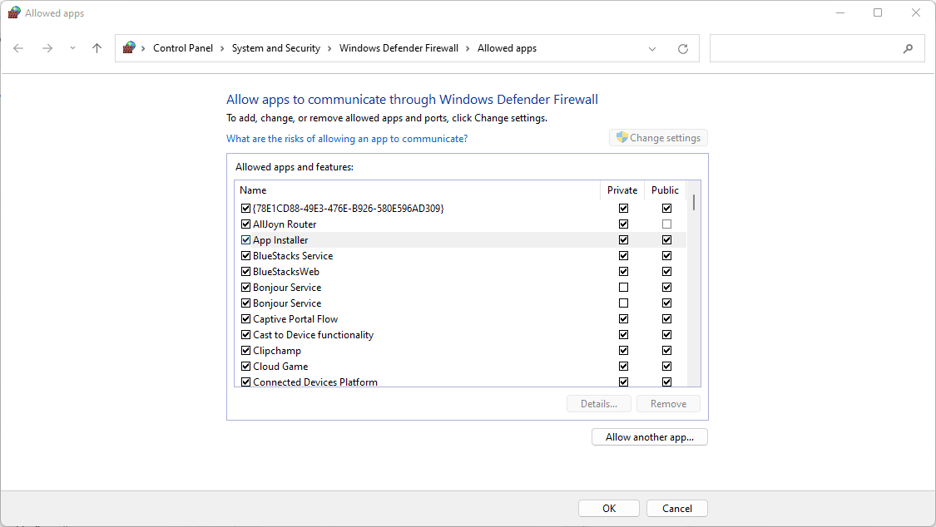Uncheck Public for BlueStacks Service
The height and width of the screenshot is (527, 936).
pyautogui.click(x=667, y=255)
